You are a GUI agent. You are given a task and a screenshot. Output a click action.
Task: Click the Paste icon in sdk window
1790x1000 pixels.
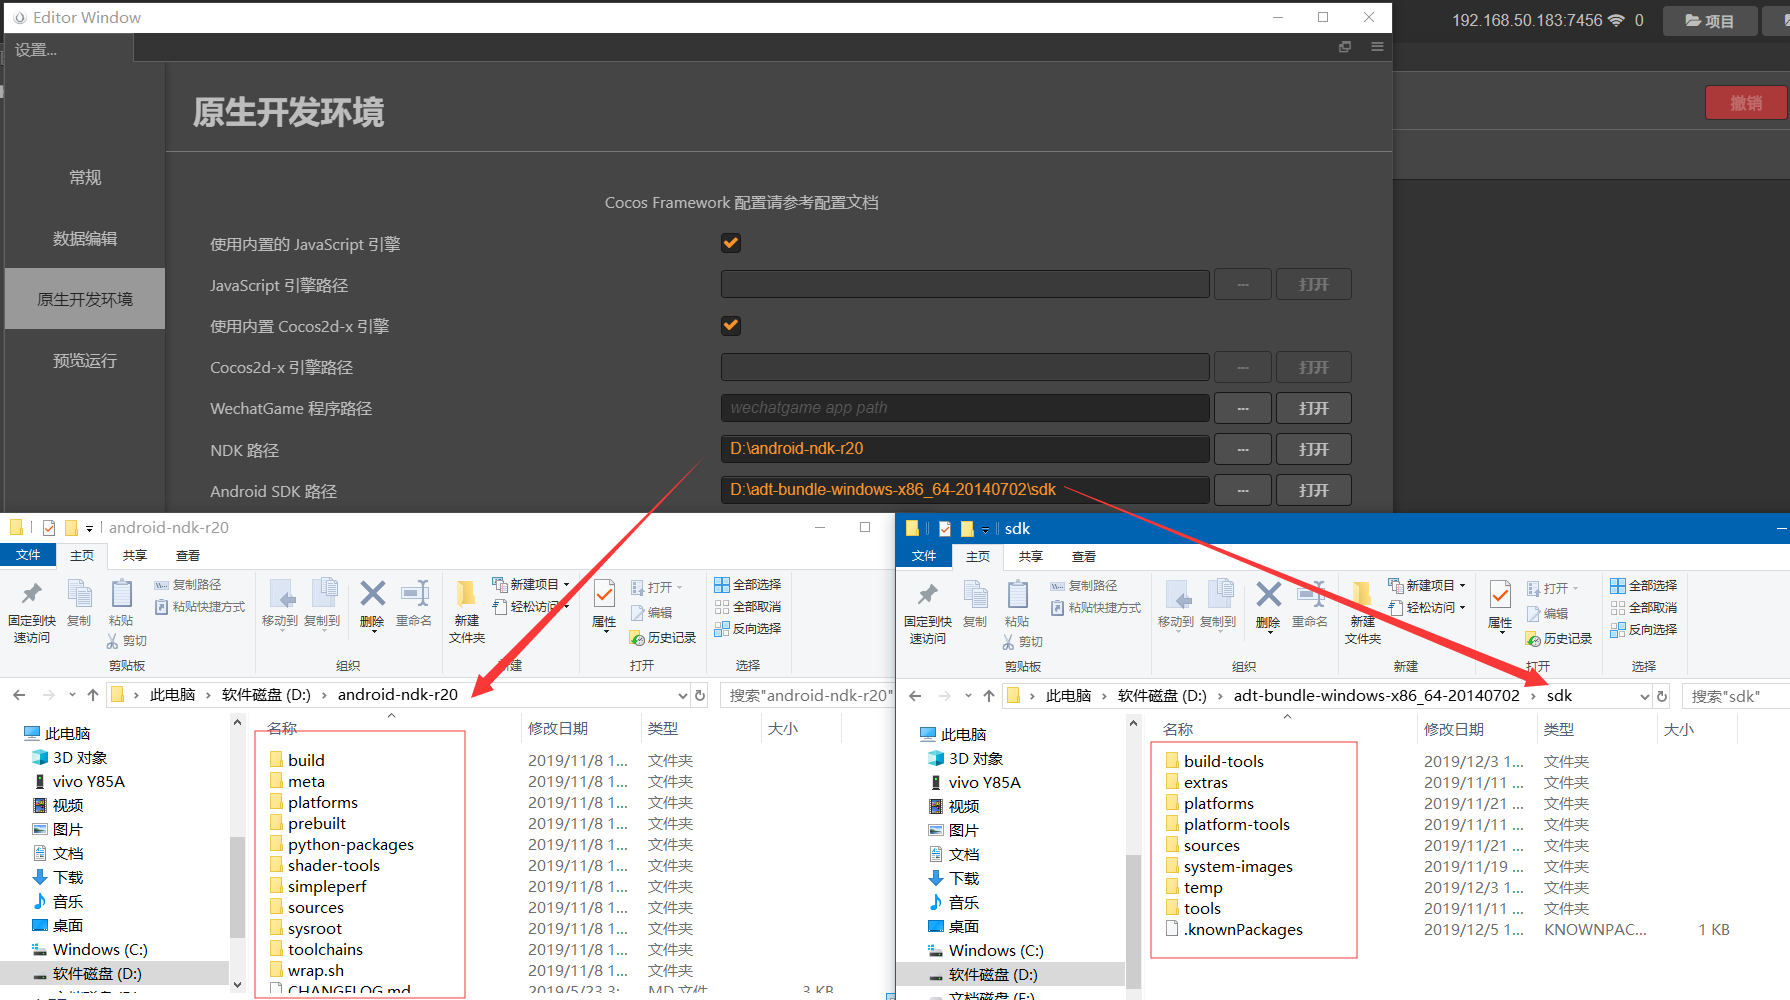[x=1017, y=605]
